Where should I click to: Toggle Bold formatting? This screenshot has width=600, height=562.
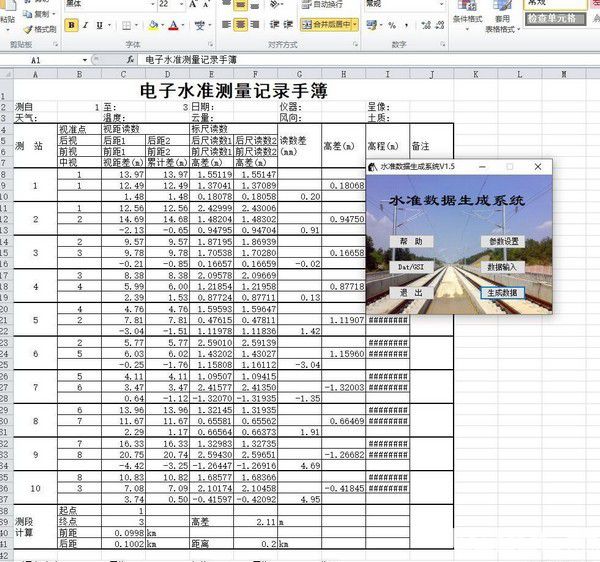pyautogui.click(x=71, y=25)
